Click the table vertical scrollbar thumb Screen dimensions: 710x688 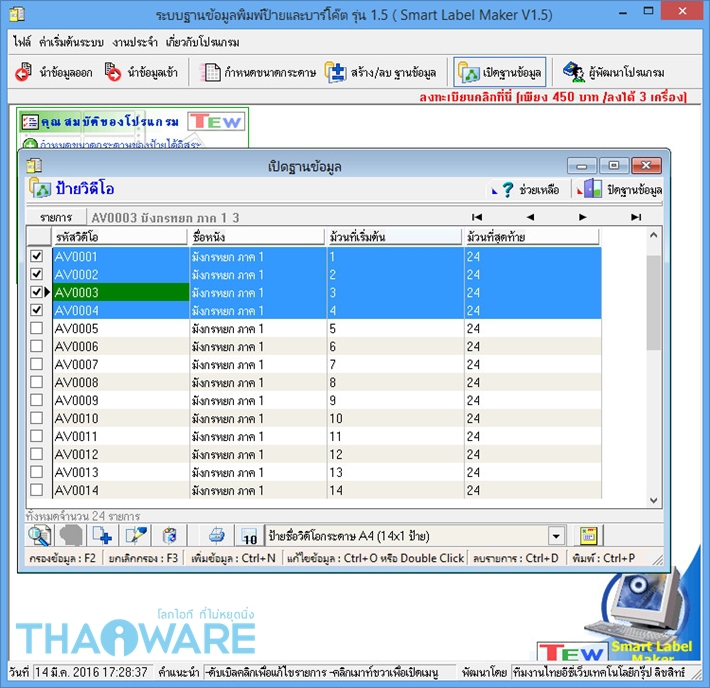(x=653, y=303)
